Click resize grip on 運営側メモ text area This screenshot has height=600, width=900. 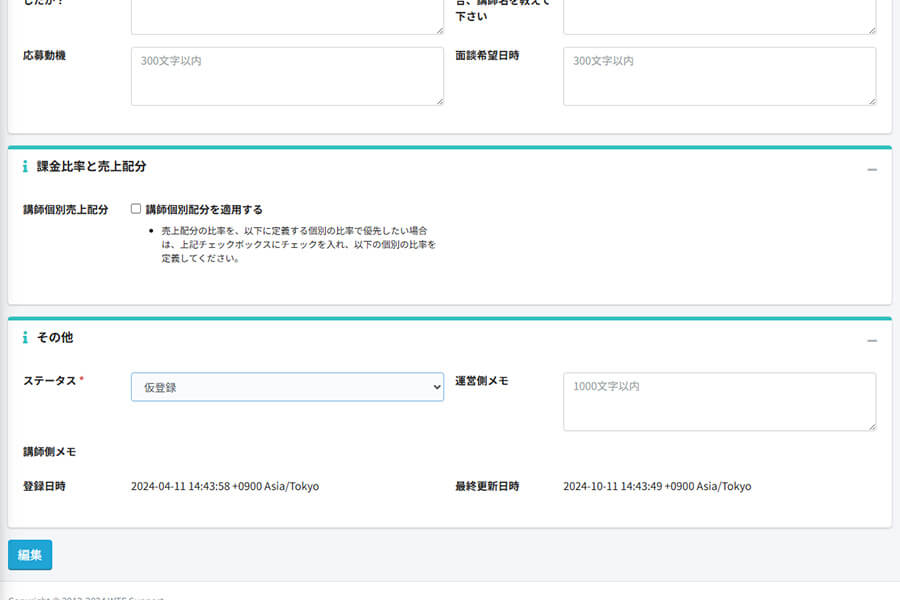click(870, 425)
